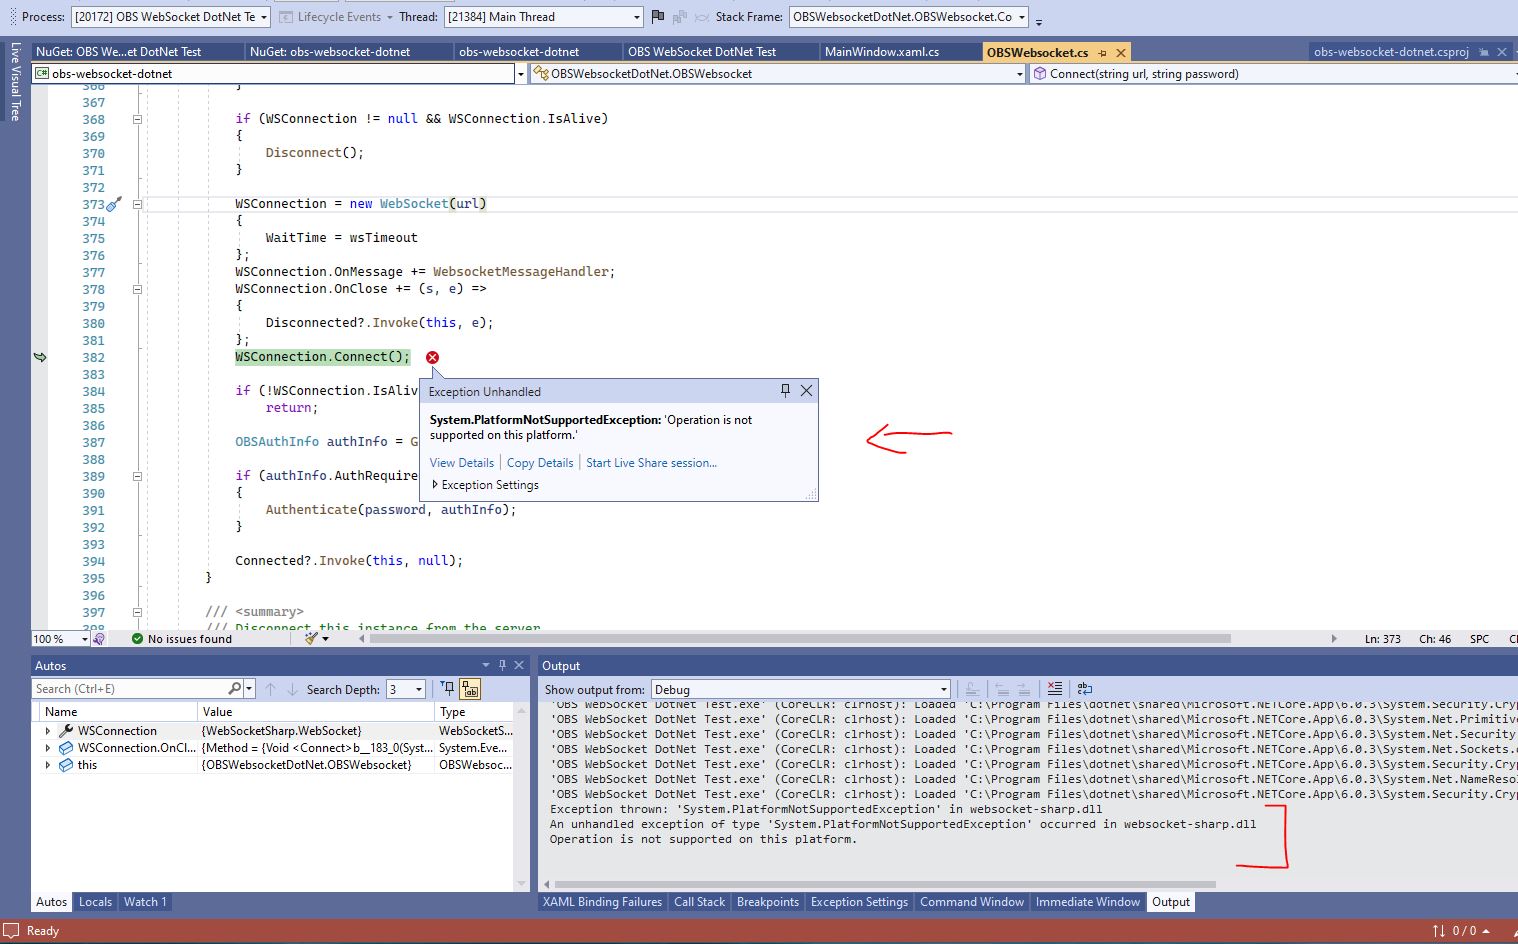The height and width of the screenshot is (944, 1518).
Task: Click the previous search result arrow in Autos
Action: [270, 688]
